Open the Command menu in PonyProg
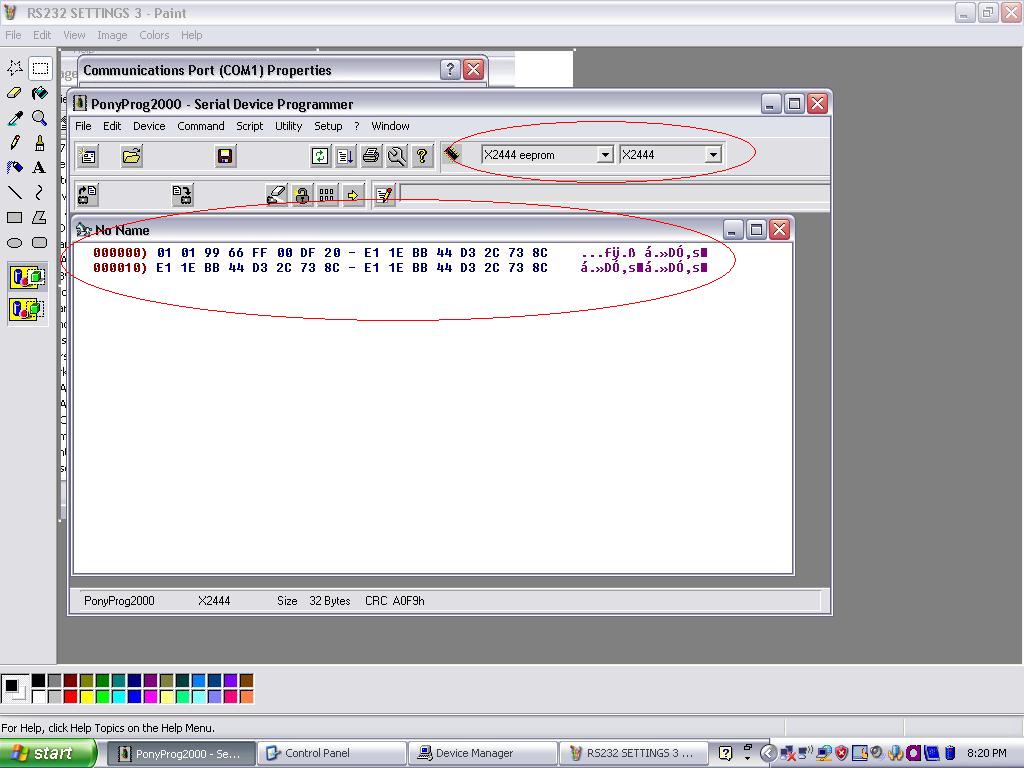This screenshot has width=1024, height=768. pyautogui.click(x=200, y=126)
